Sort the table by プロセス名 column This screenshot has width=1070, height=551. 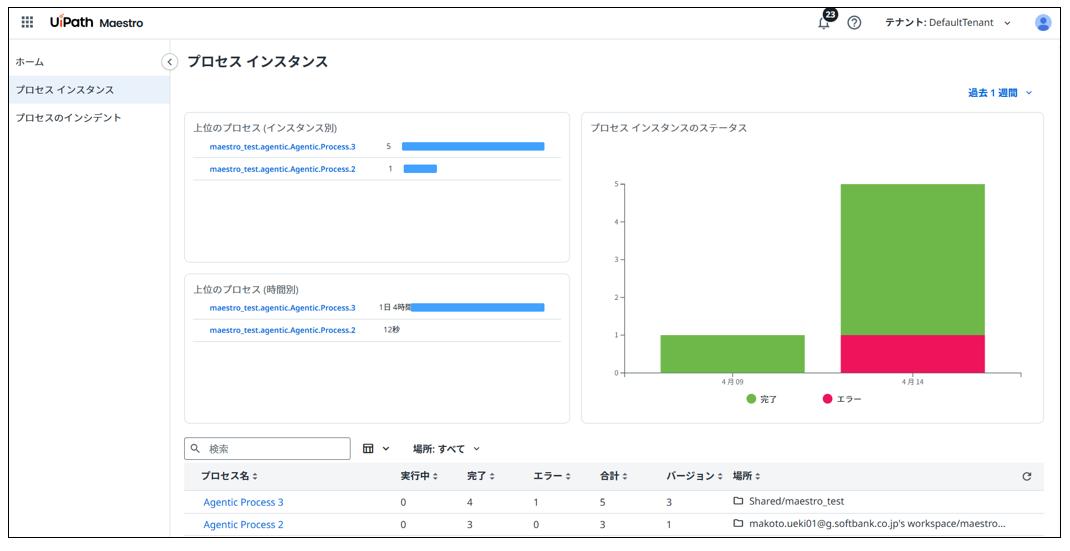click(x=229, y=477)
